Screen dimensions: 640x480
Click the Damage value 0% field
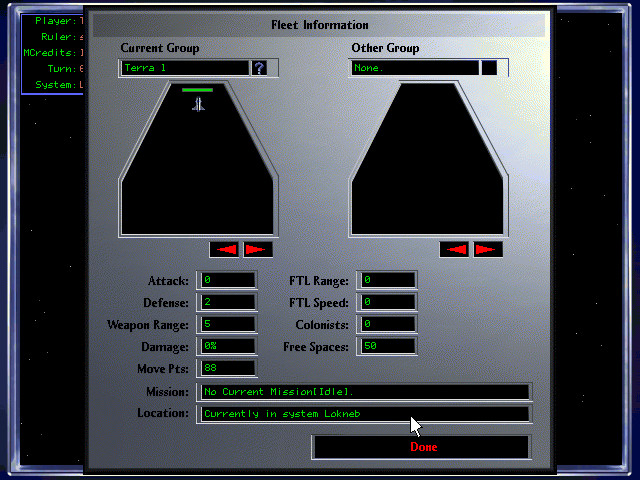point(227,346)
